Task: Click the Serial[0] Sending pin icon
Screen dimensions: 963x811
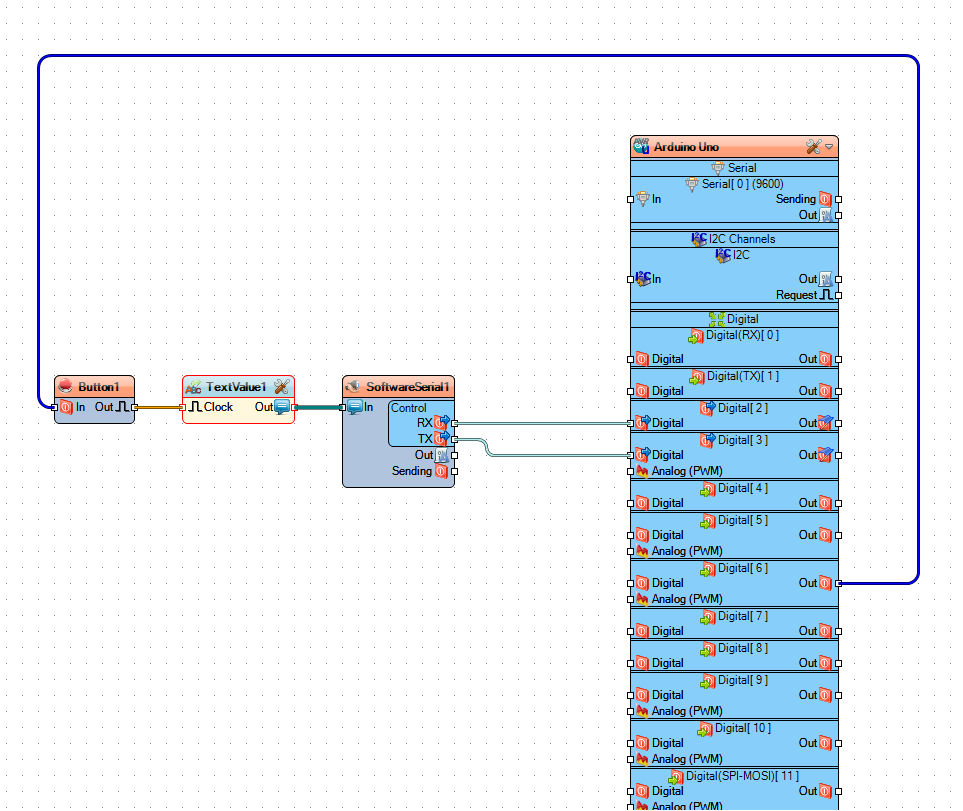Action: [825, 199]
